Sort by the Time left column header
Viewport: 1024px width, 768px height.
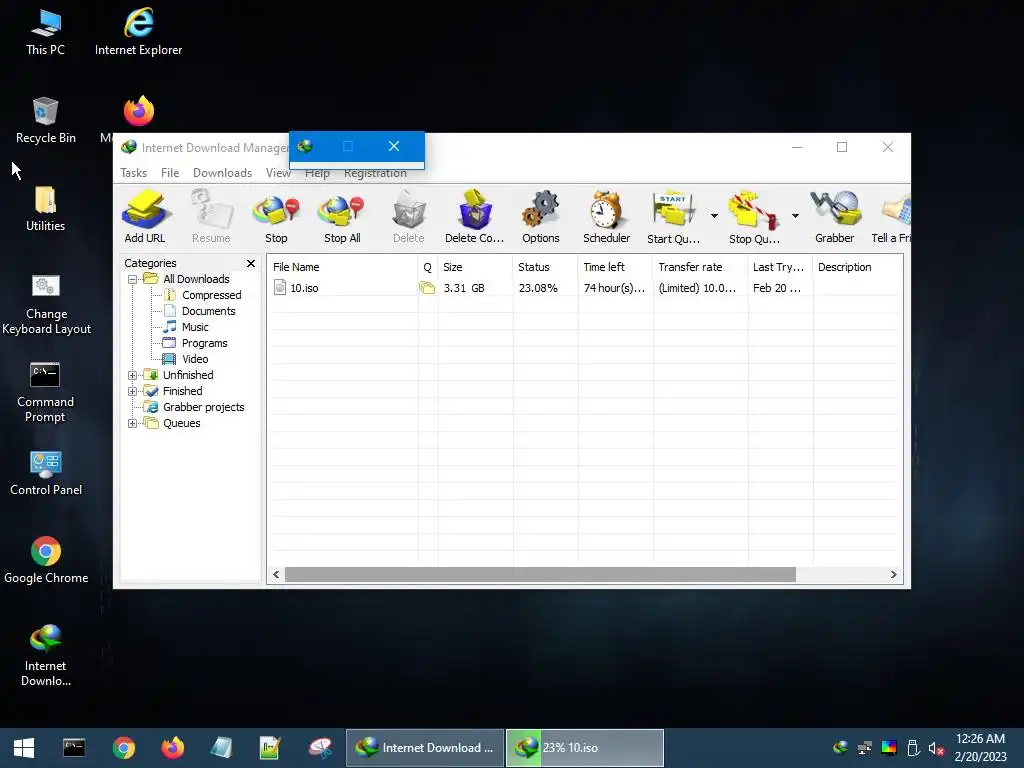pyautogui.click(x=615, y=267)
